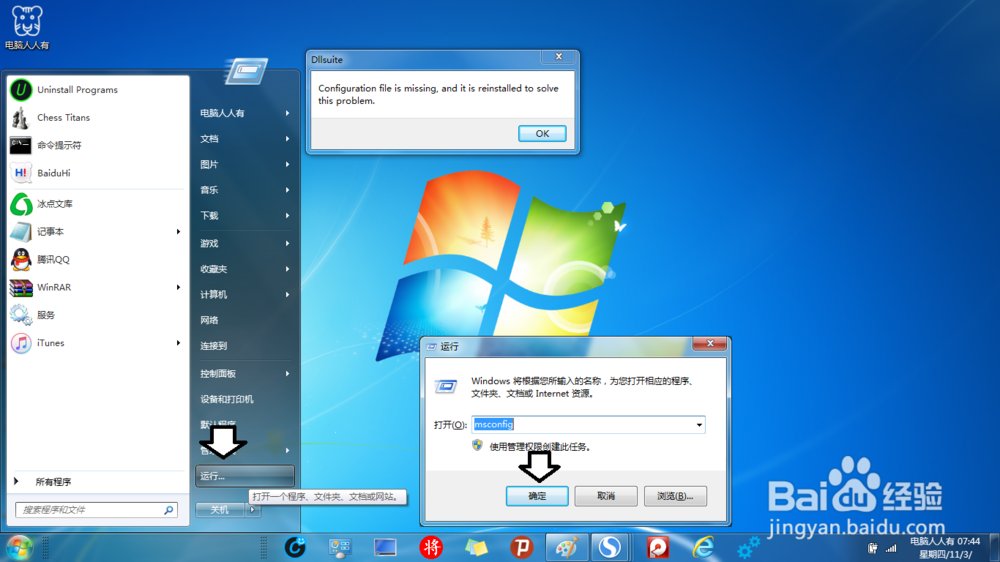Open 服务 services entry
The height and width of the screenshot is (562, 1000).
(x=98, y=315)
